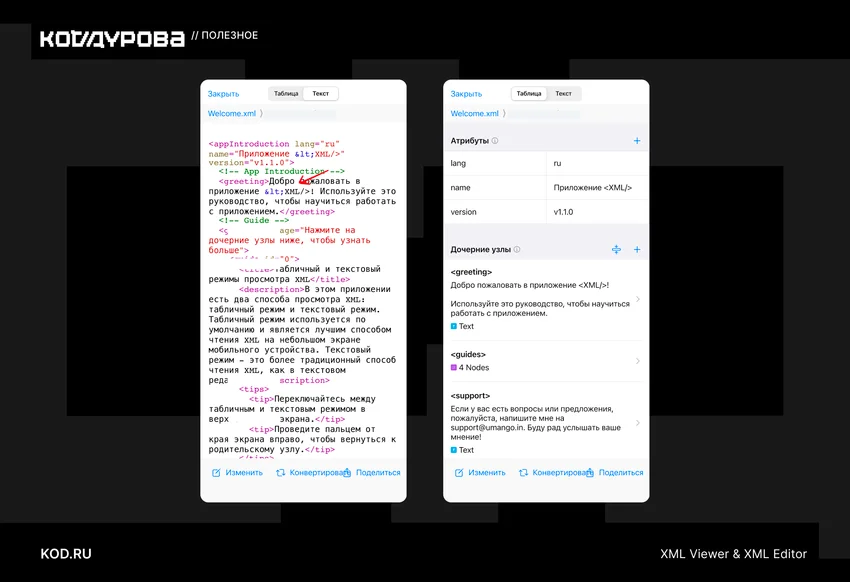Click the <guides> node title

(x=468, y=354)
